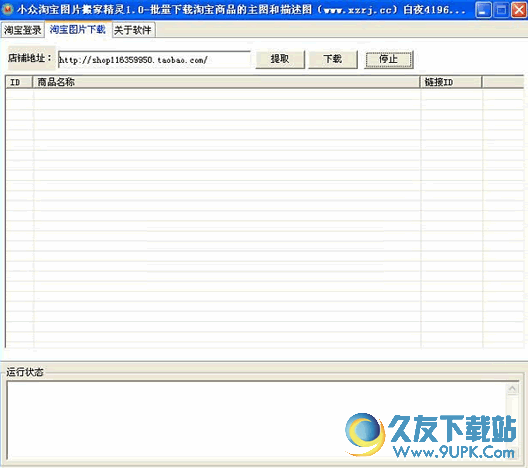The width and height of the screenshot is (528, 468).
Task: Click the 下载 button
Action: [333, 60]
